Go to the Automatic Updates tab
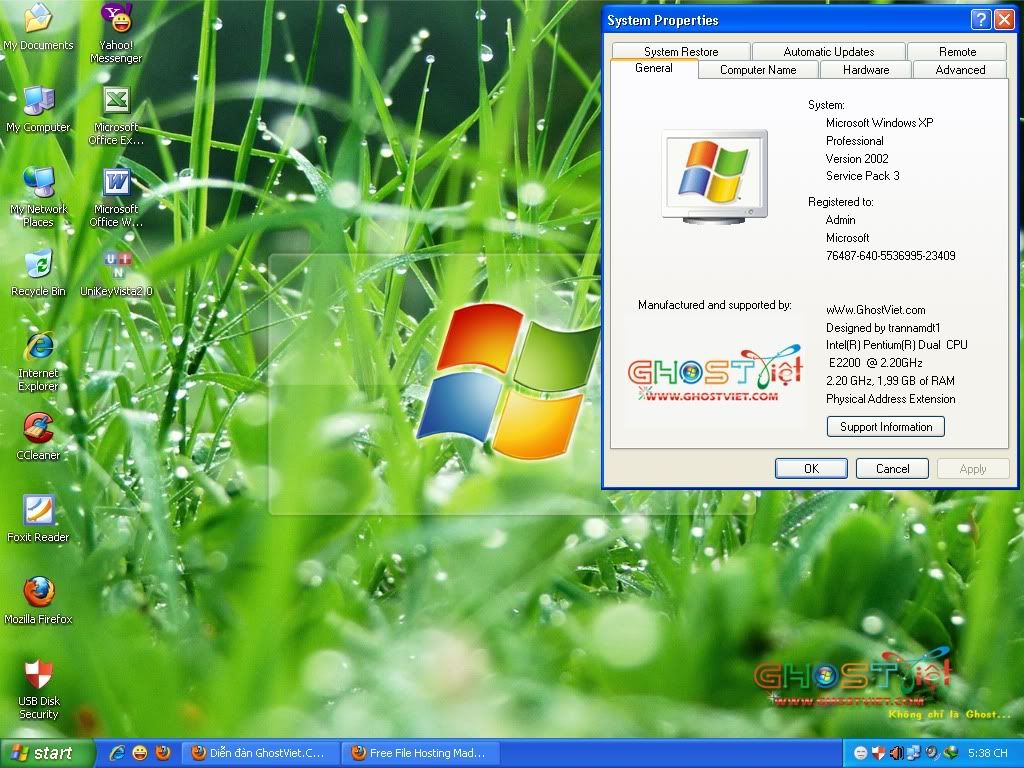The height and width of the screenshot is (768, 1024). coord(828,51)
